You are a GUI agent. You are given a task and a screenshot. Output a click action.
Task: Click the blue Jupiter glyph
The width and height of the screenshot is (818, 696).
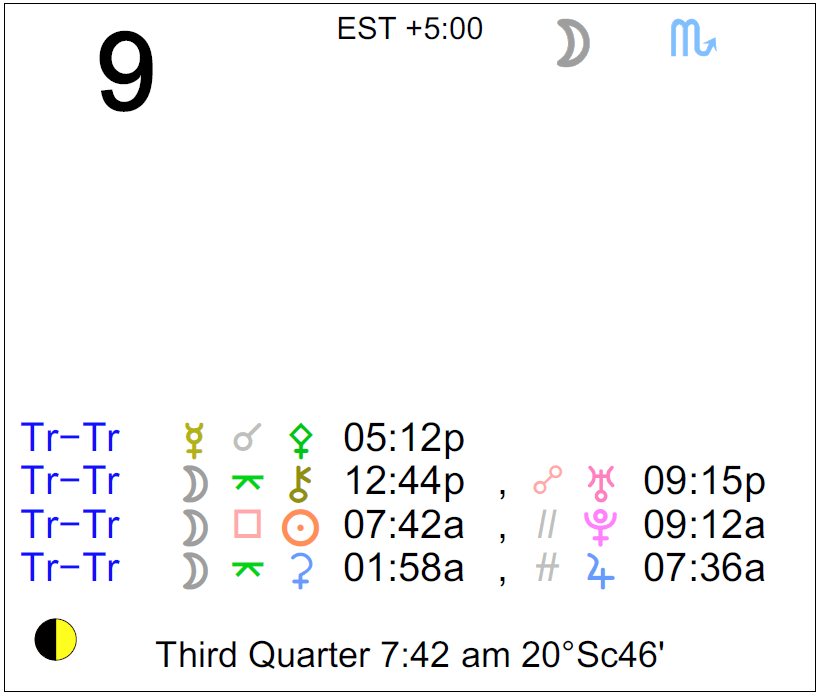point(600,570)
